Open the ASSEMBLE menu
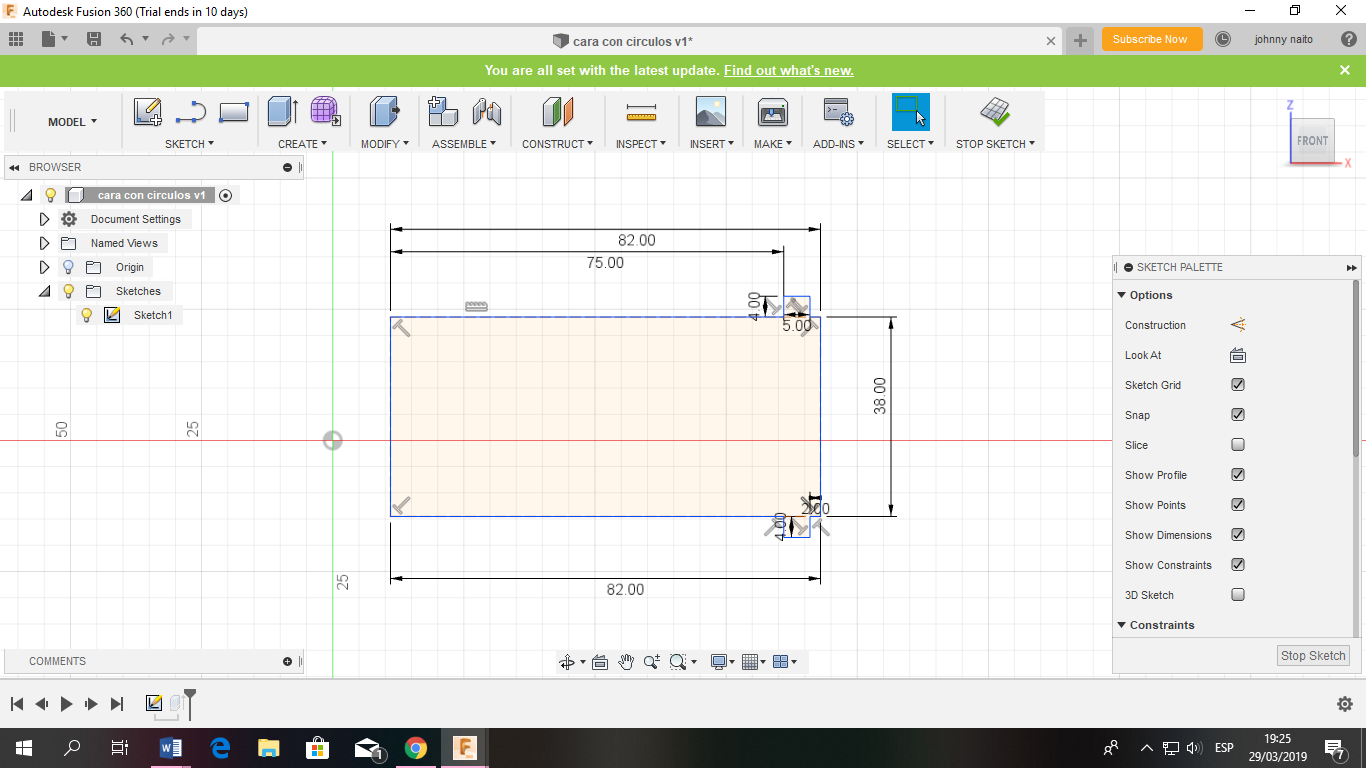 (465, 144)
